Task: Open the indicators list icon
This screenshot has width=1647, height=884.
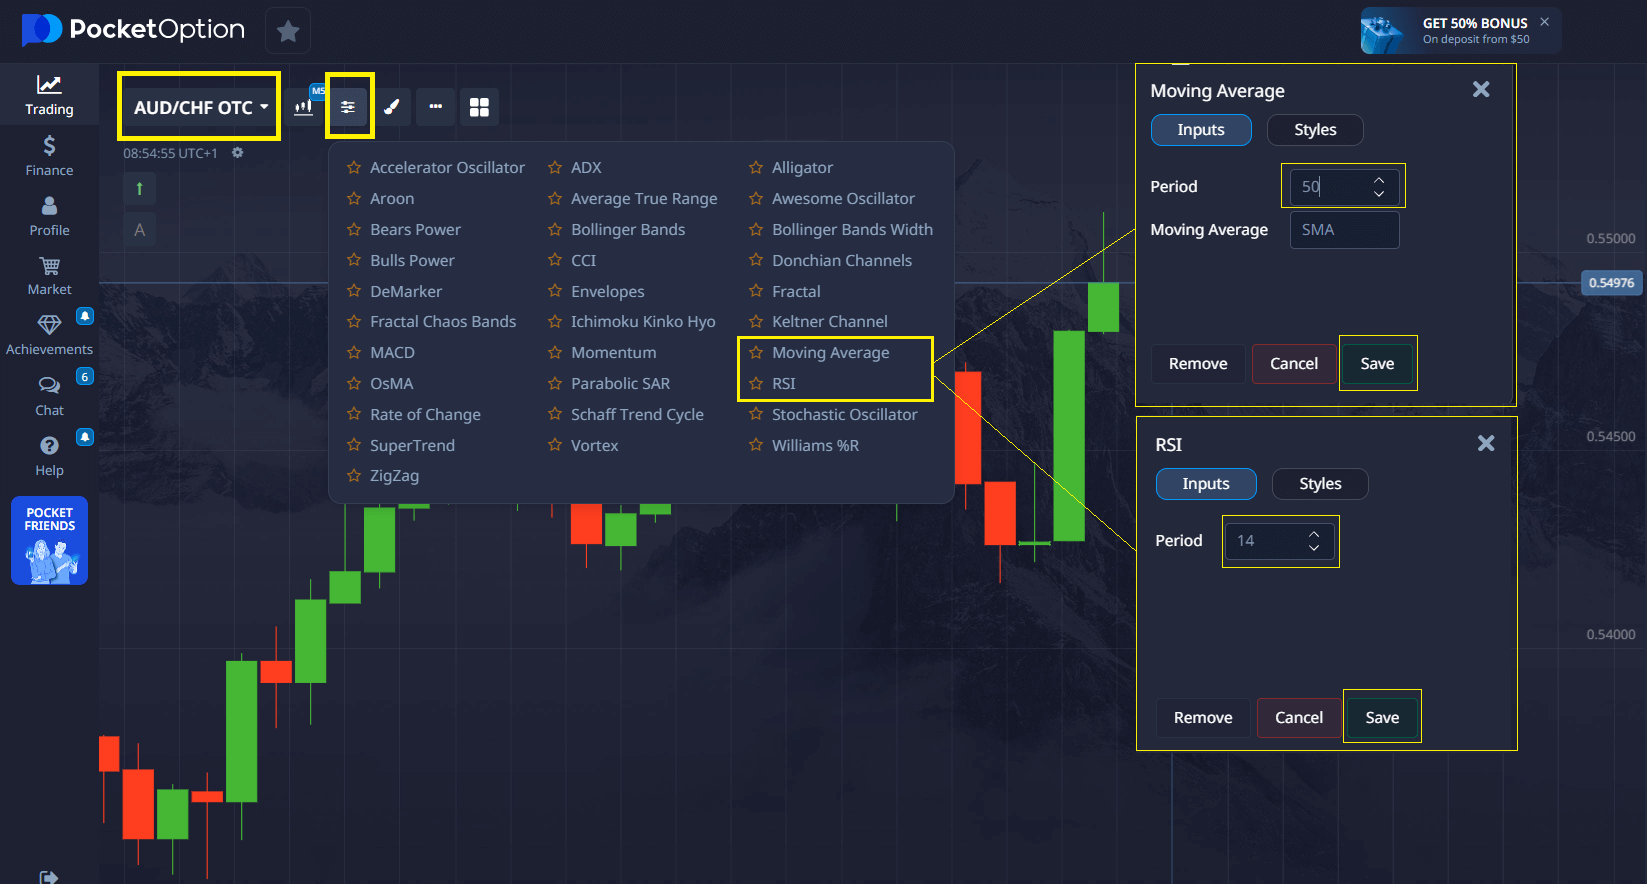Action: [348, 107]
